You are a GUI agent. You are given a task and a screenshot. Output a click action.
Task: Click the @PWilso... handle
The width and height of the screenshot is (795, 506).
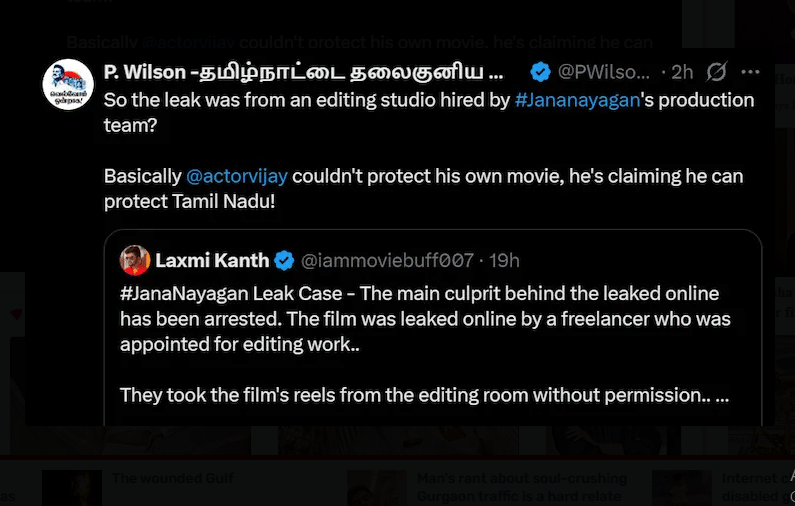click(604, 72)
